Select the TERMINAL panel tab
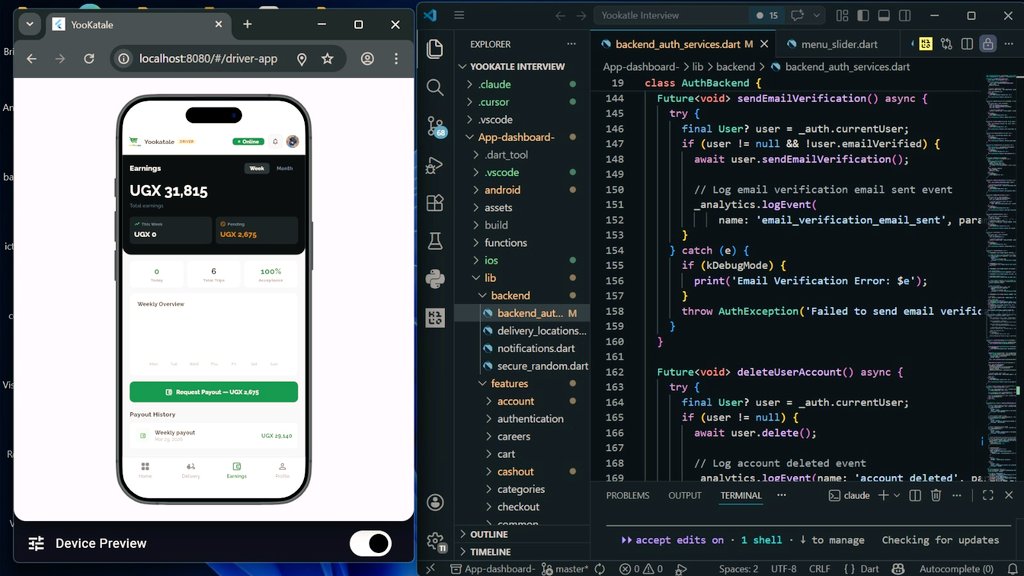Image resolution: width=1024 pixels, height=576 pixels. pos(741,496)
